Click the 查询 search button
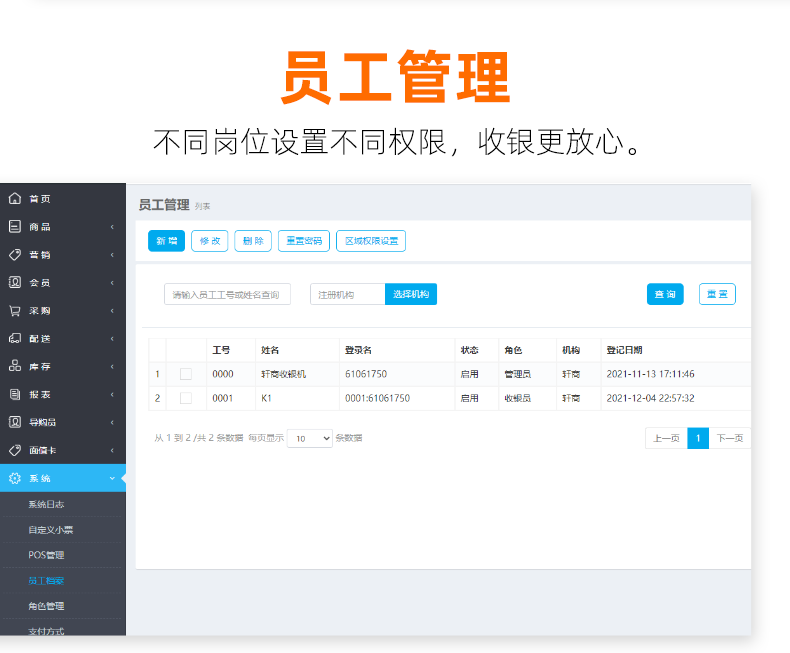 point(665,294)
